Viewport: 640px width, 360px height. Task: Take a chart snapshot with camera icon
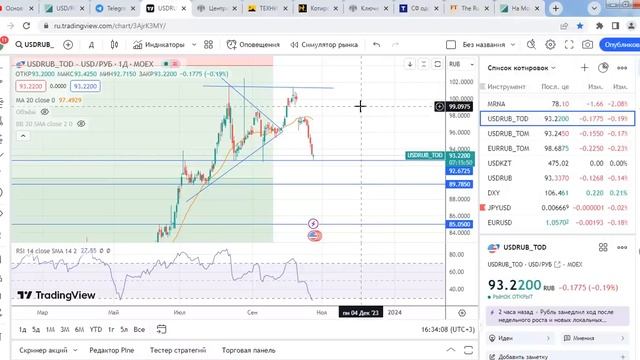587,44
